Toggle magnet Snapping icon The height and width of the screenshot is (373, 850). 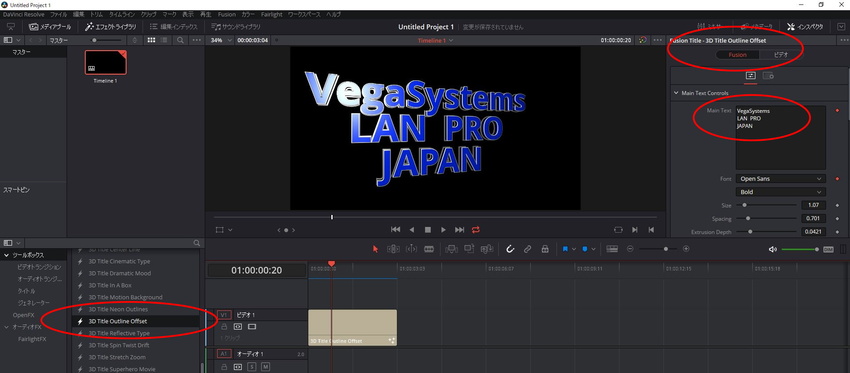tap(510, 249)
